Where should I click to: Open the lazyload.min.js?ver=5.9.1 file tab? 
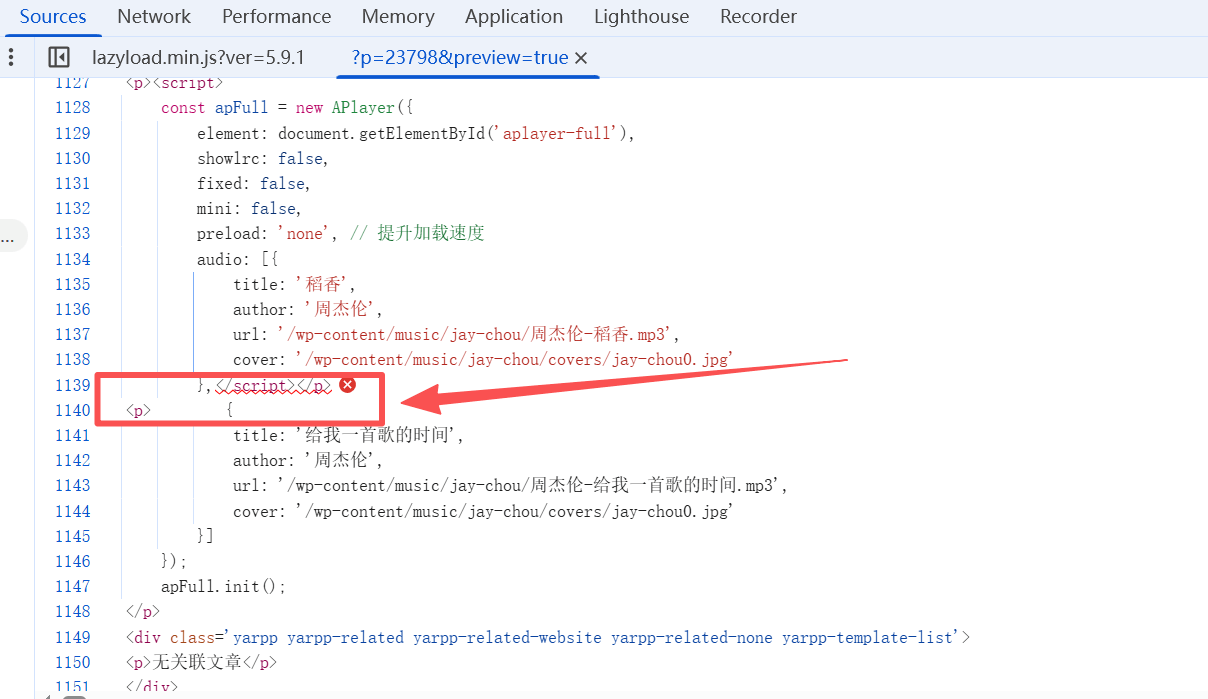tap(198, 57)
